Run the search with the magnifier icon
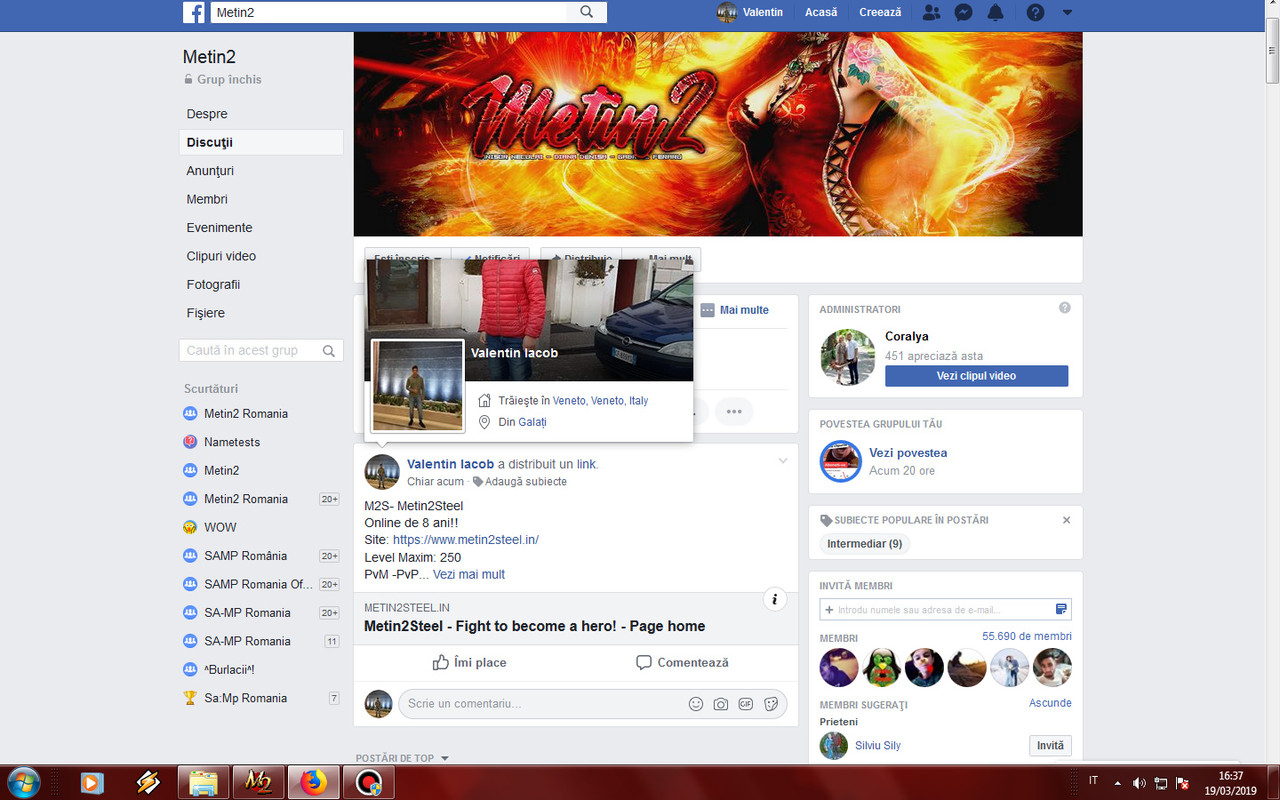 [586, 12]
